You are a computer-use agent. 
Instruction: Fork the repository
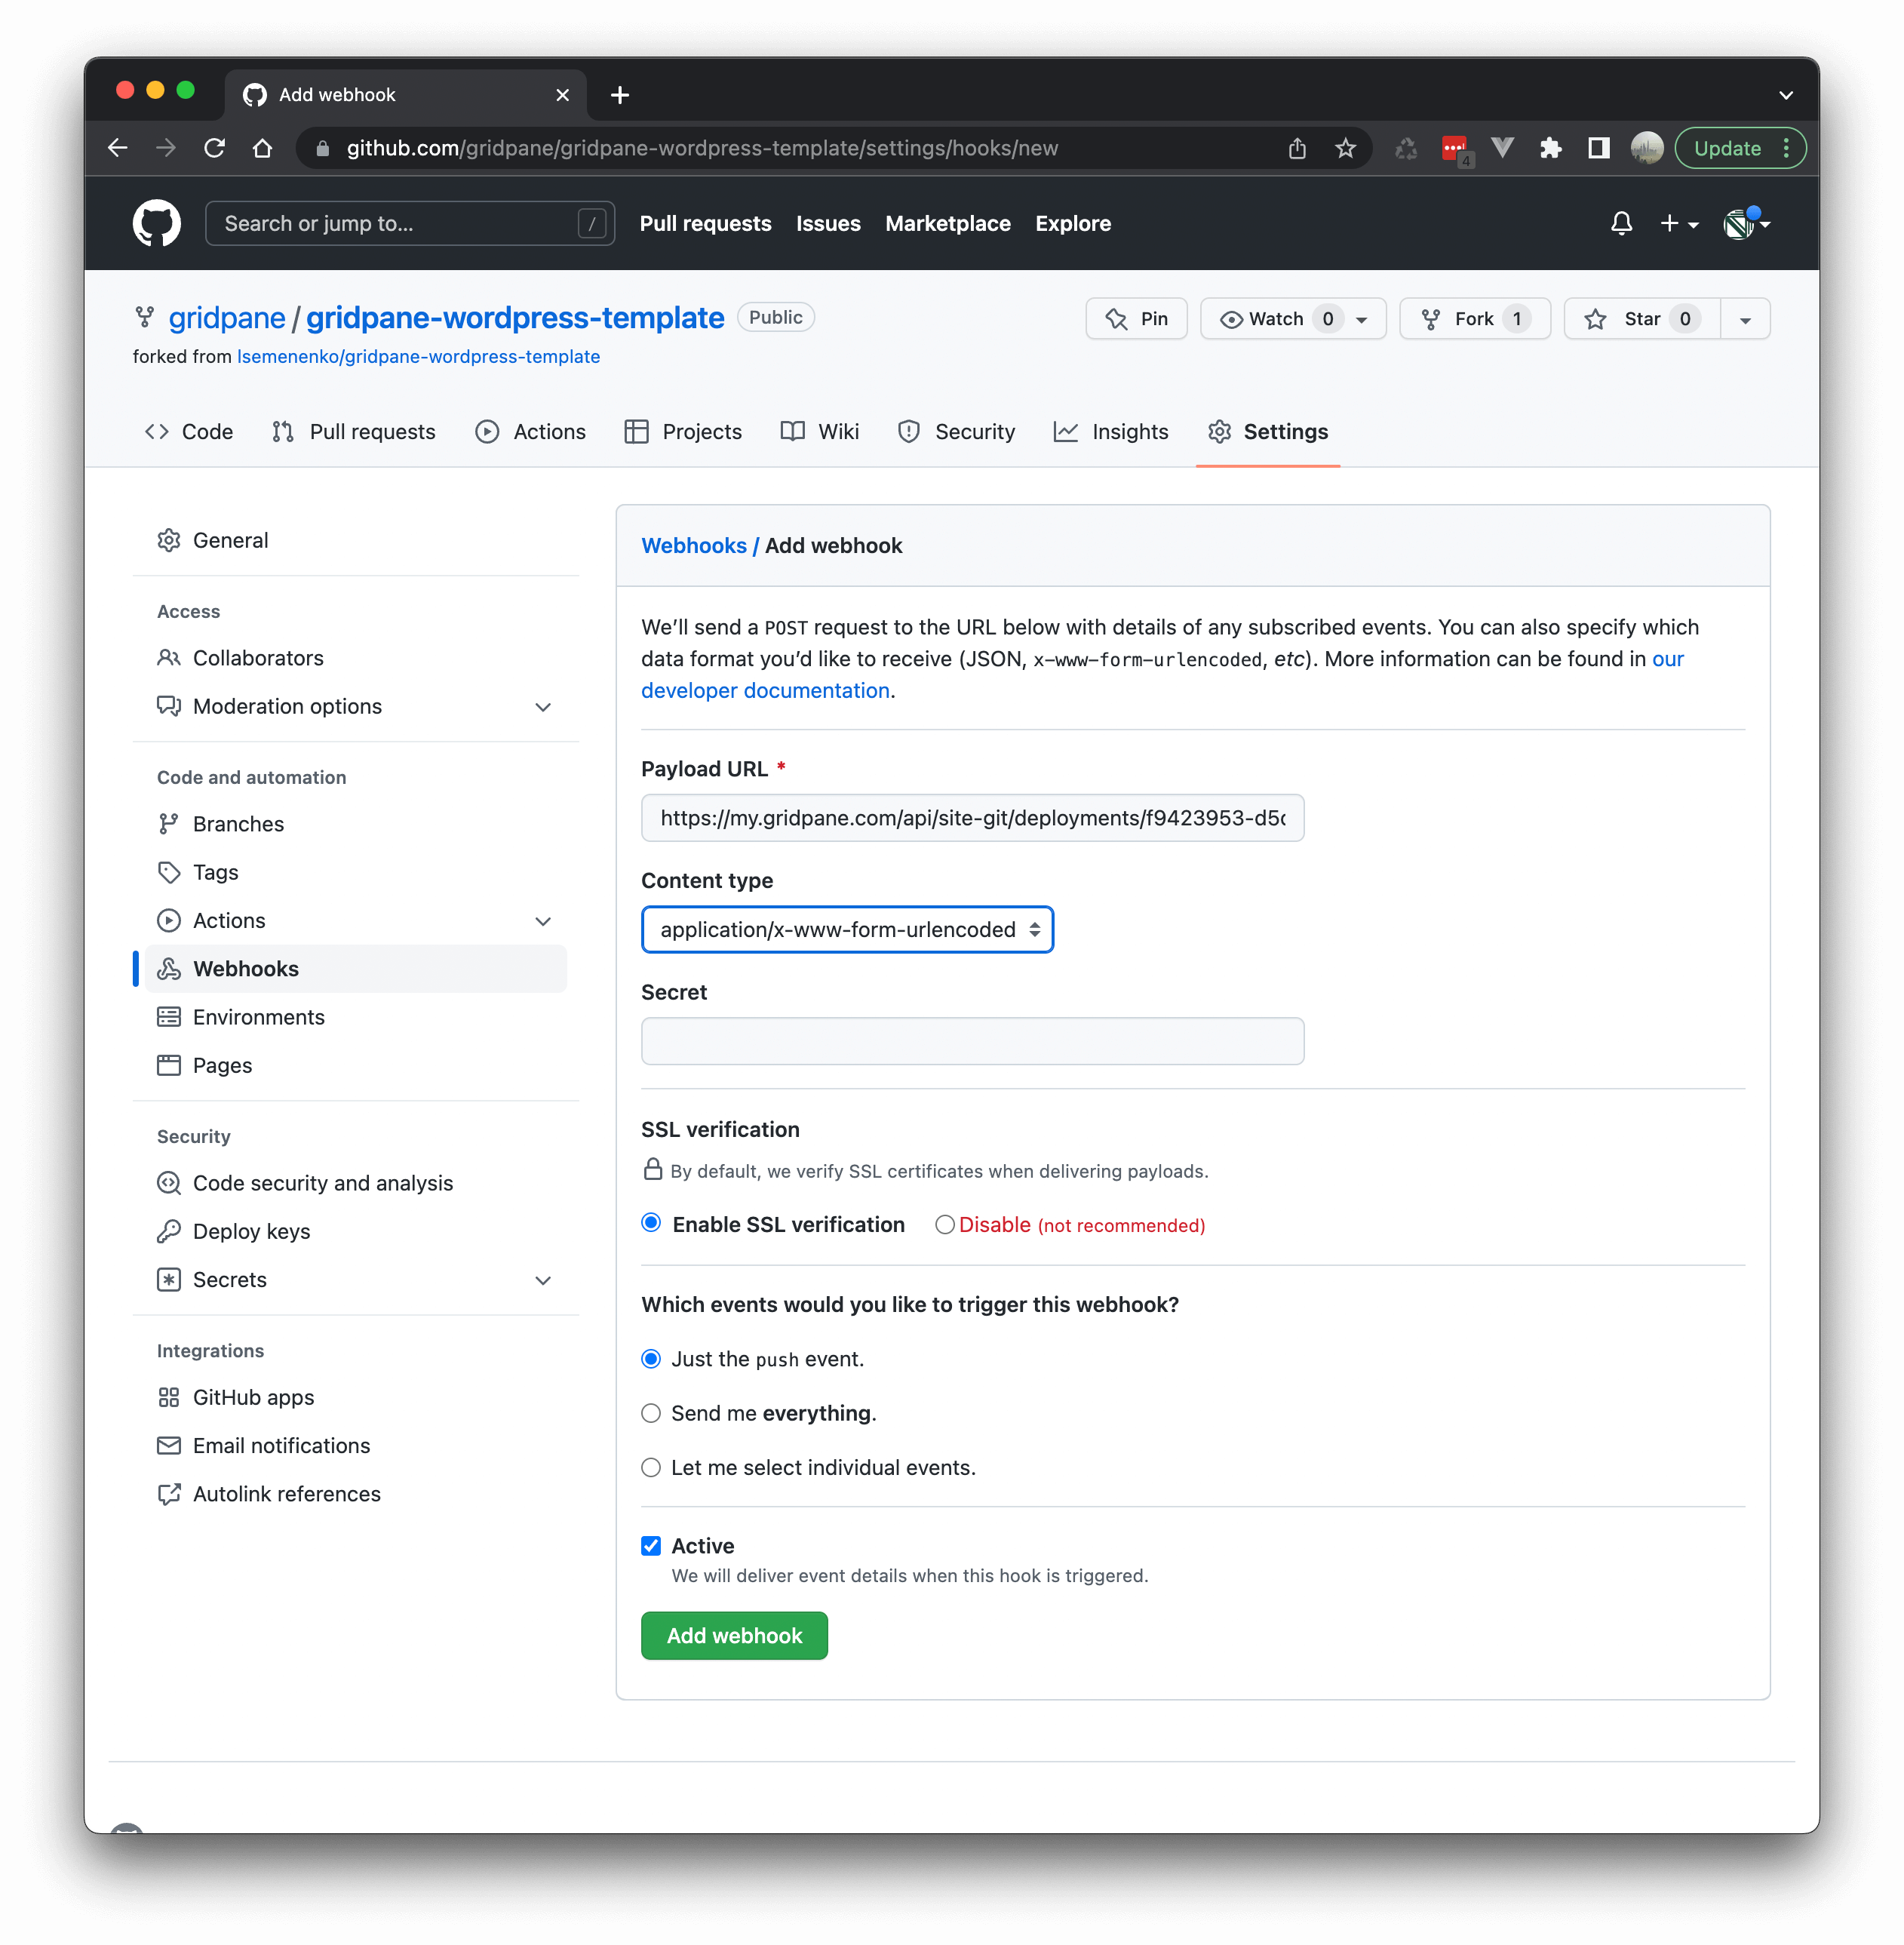(x=1475, y=319)
